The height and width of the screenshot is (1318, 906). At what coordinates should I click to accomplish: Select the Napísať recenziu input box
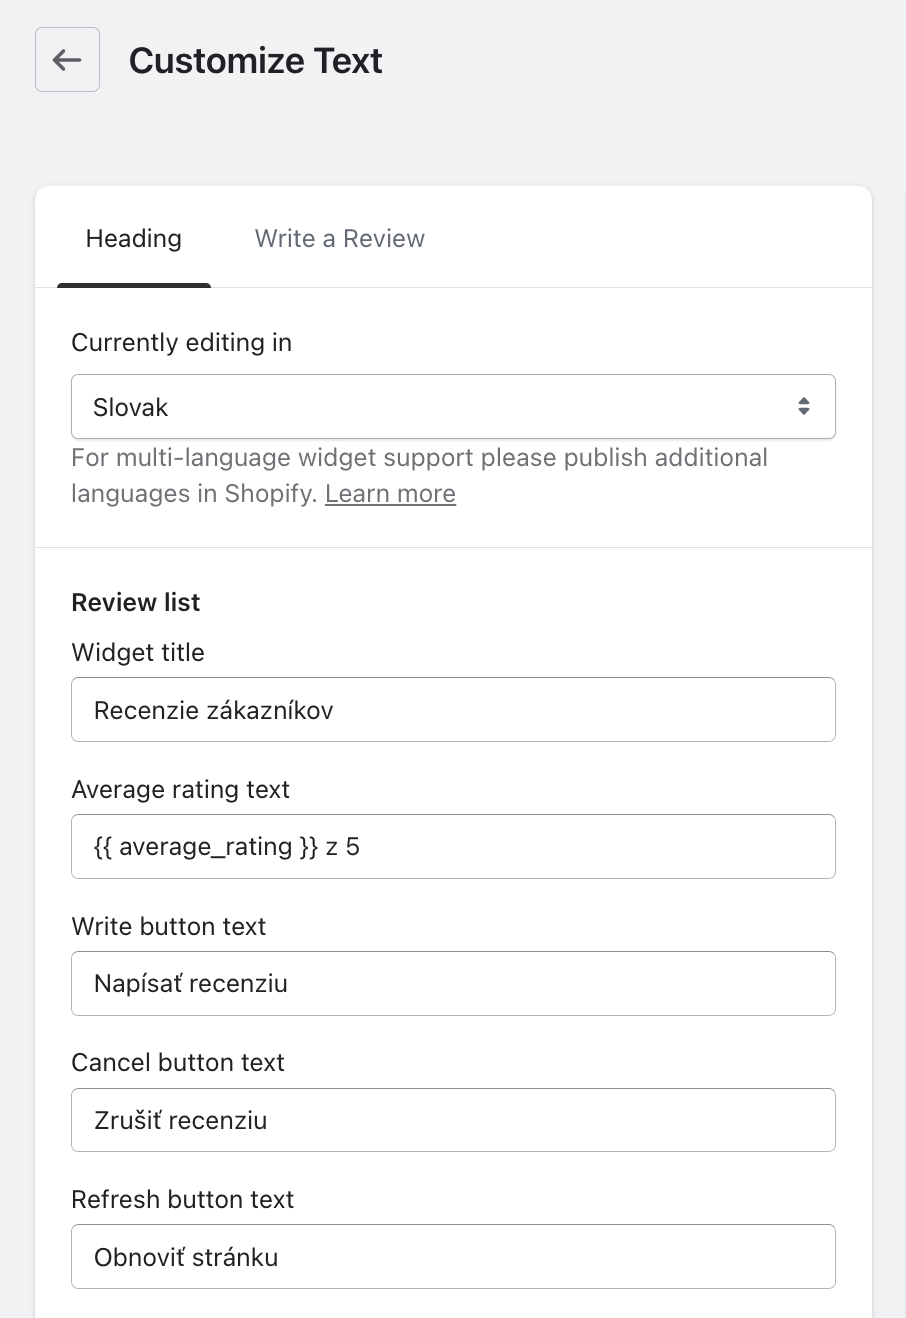453,984
